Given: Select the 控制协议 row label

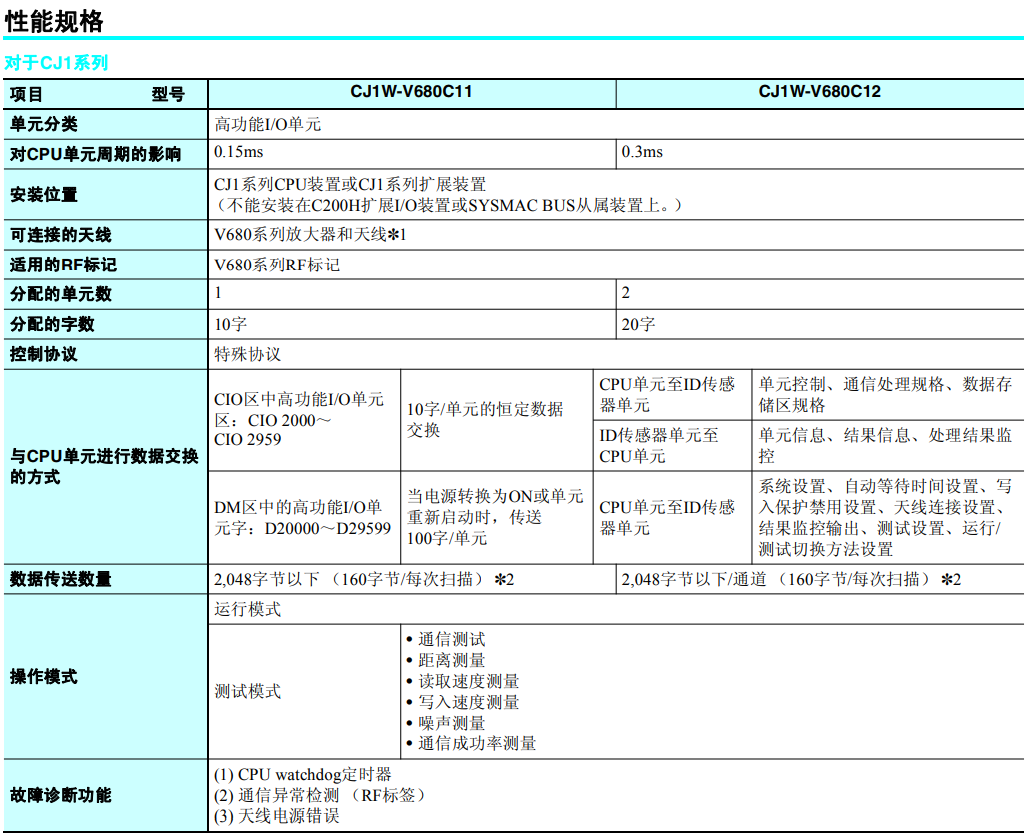Looking at the screenshot, I should pyautogui.click(x=43, y=354).
